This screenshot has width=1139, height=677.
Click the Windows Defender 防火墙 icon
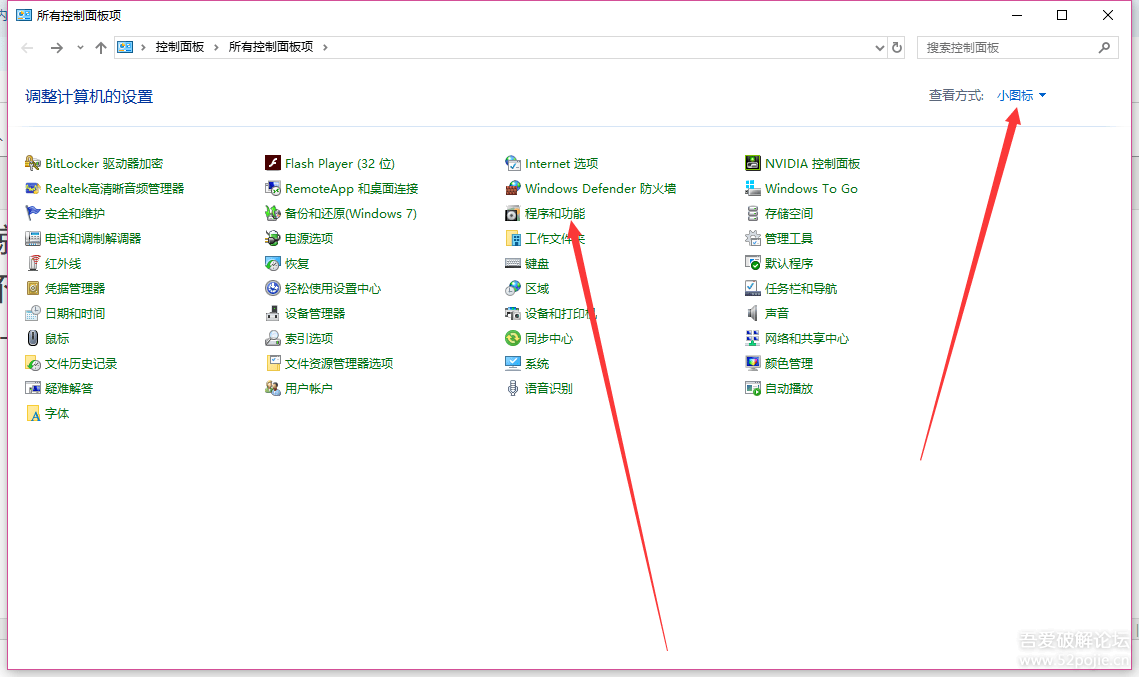513,189
